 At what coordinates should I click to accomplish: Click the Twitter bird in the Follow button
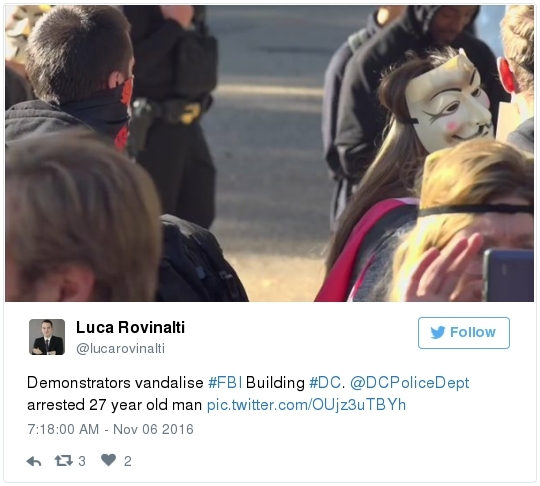438,332
